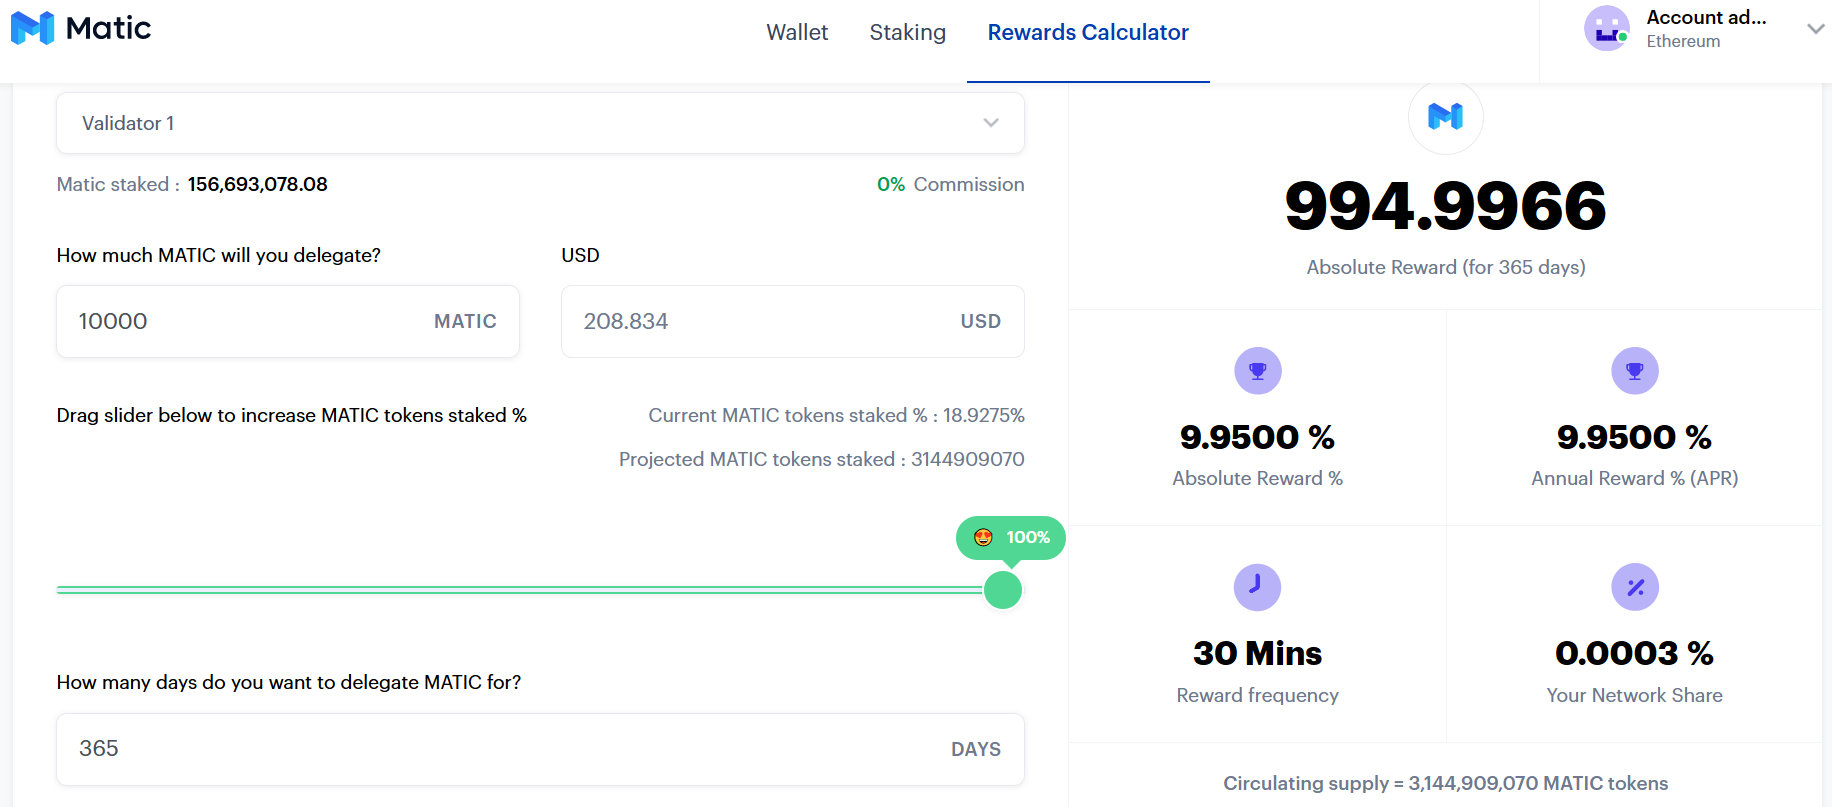Viewport: 1832px width, 807px height.
Task: Open the Validator 1 dropdown
Action: (x=540, y=123)
